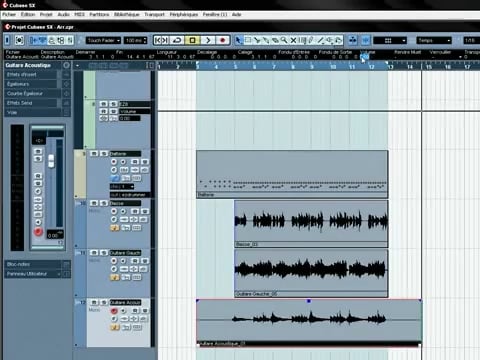Open the Transport menu

click(x=154, y=14)
